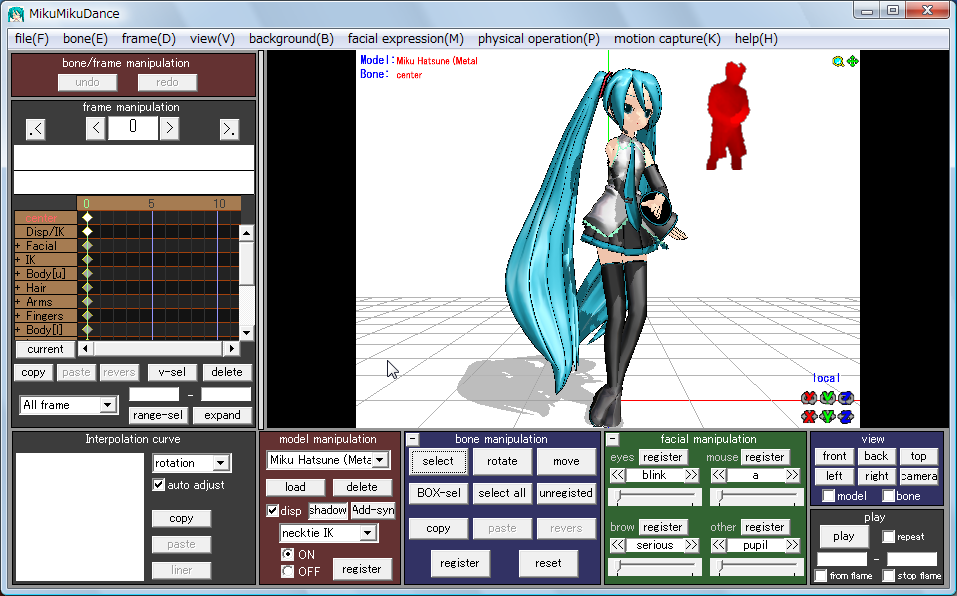The height and width of the screenshot is (596, 957).
Task: Select previous eyes morph before 'blink'
Action: [x=618, y=475]
